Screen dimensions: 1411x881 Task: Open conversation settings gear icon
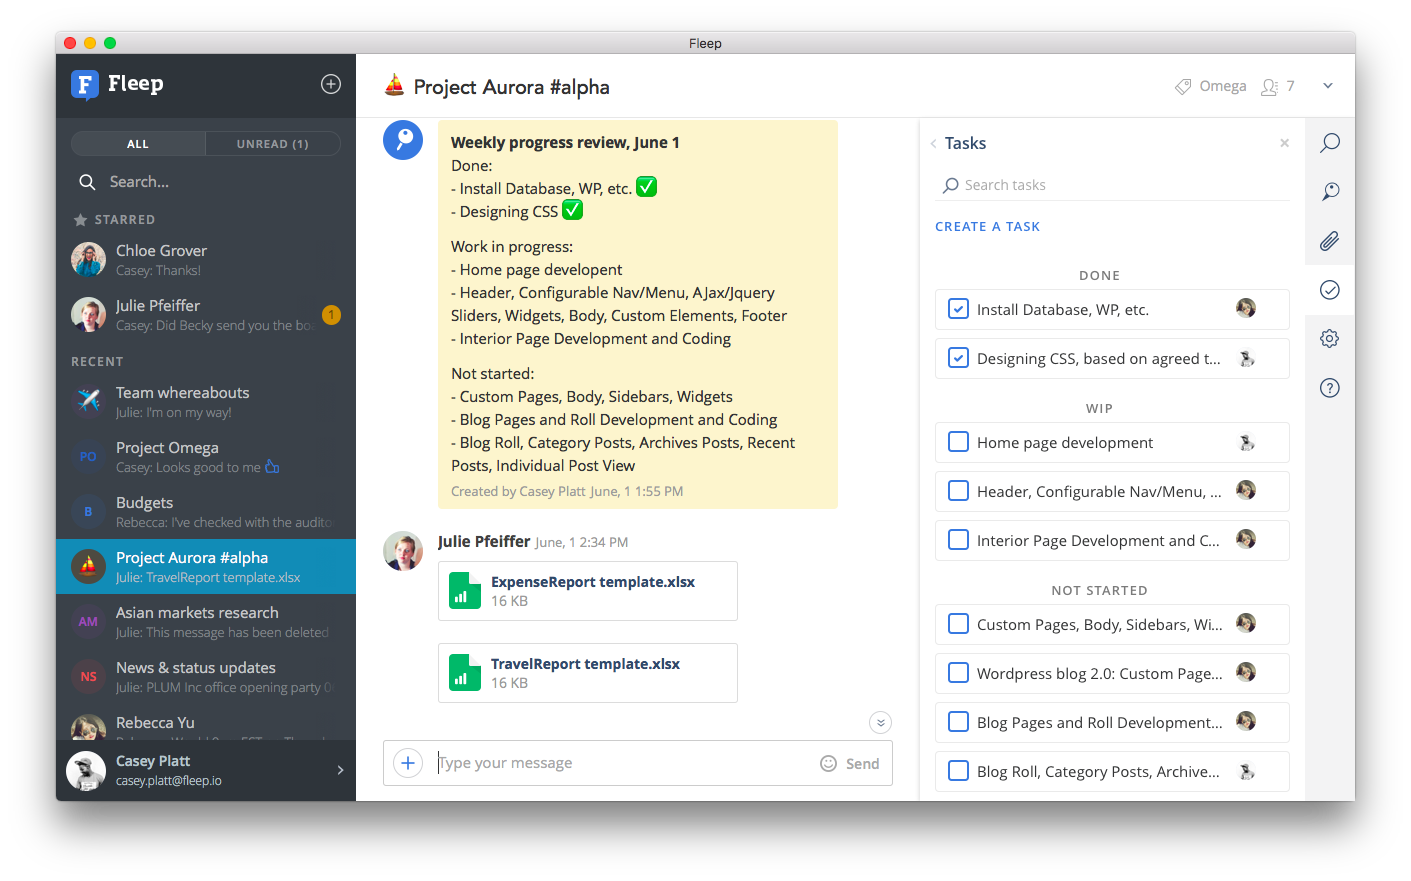1329,338
